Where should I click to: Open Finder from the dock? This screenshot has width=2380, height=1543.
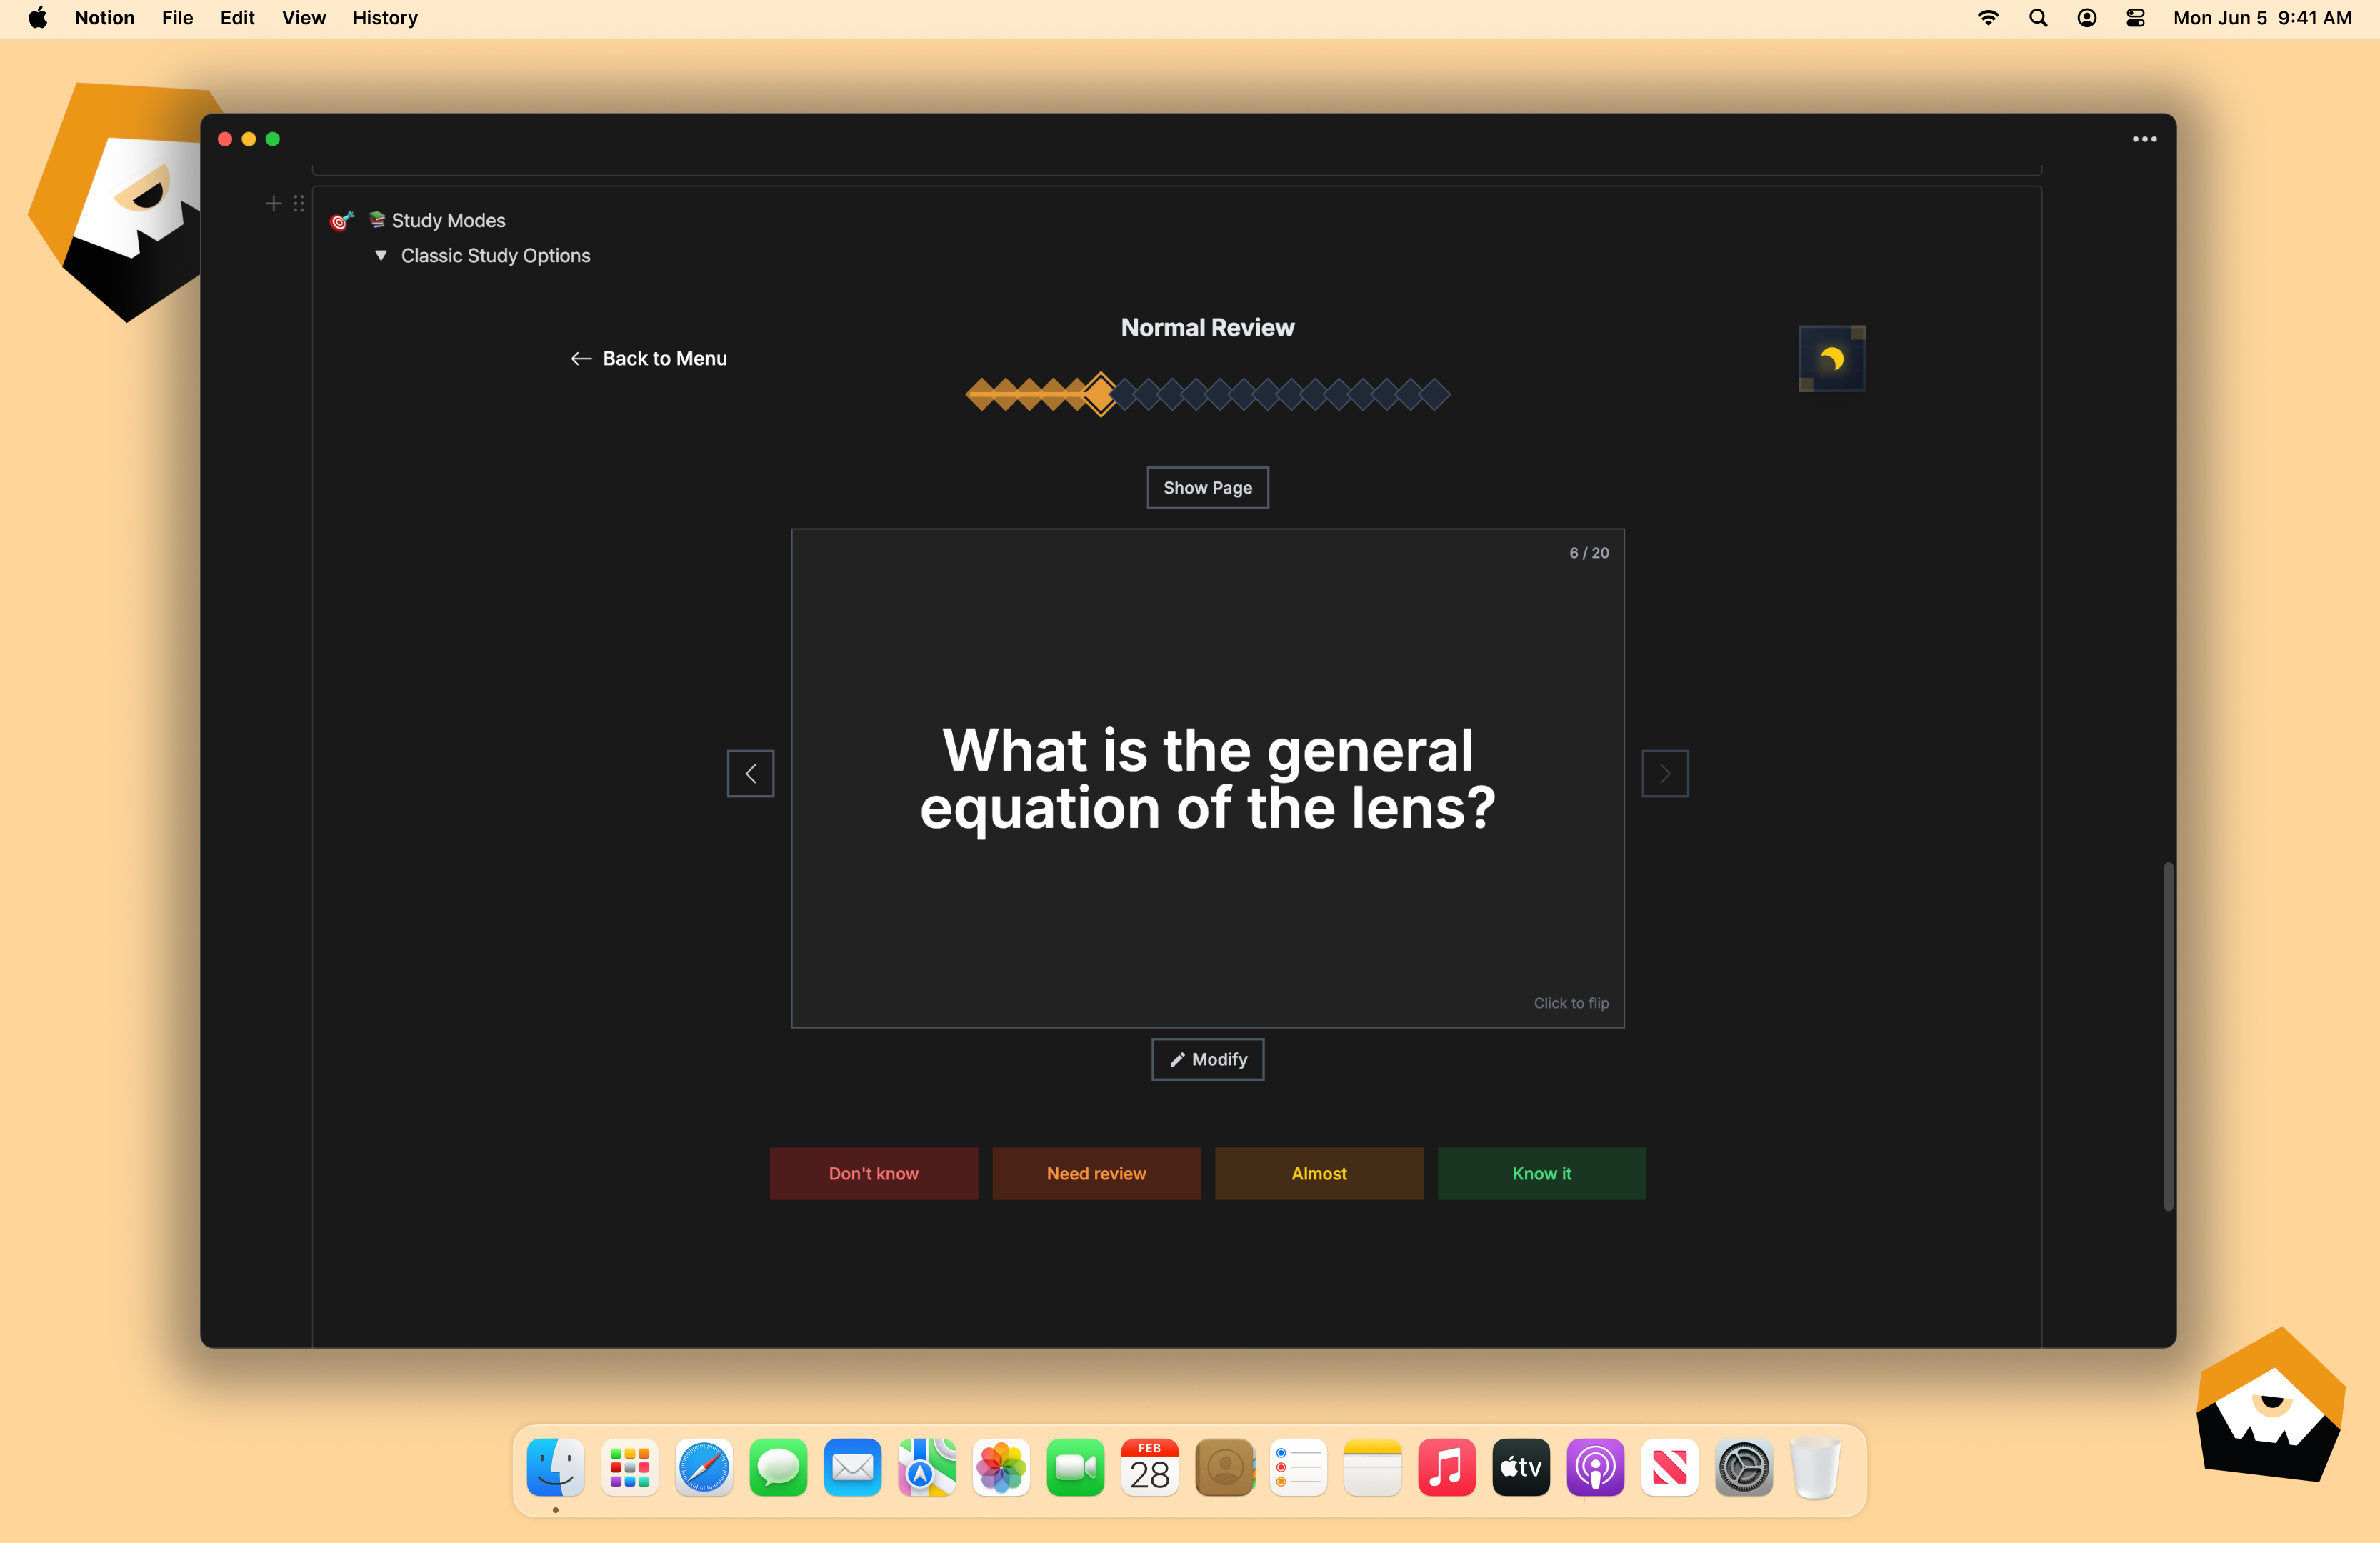555,1467
